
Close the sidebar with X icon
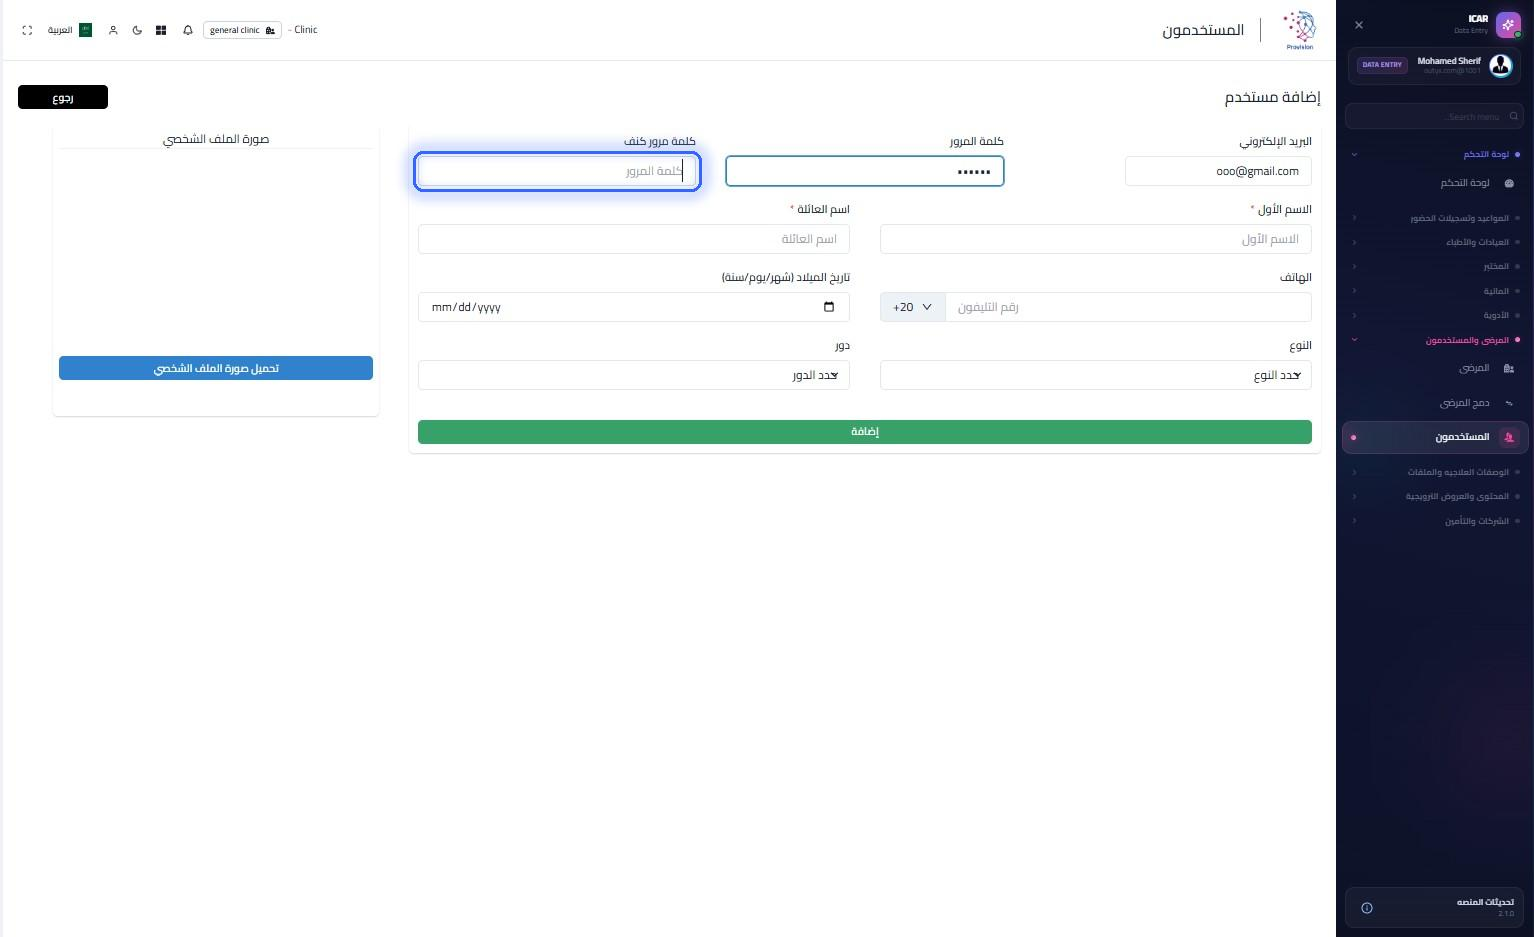[1358, 25]
